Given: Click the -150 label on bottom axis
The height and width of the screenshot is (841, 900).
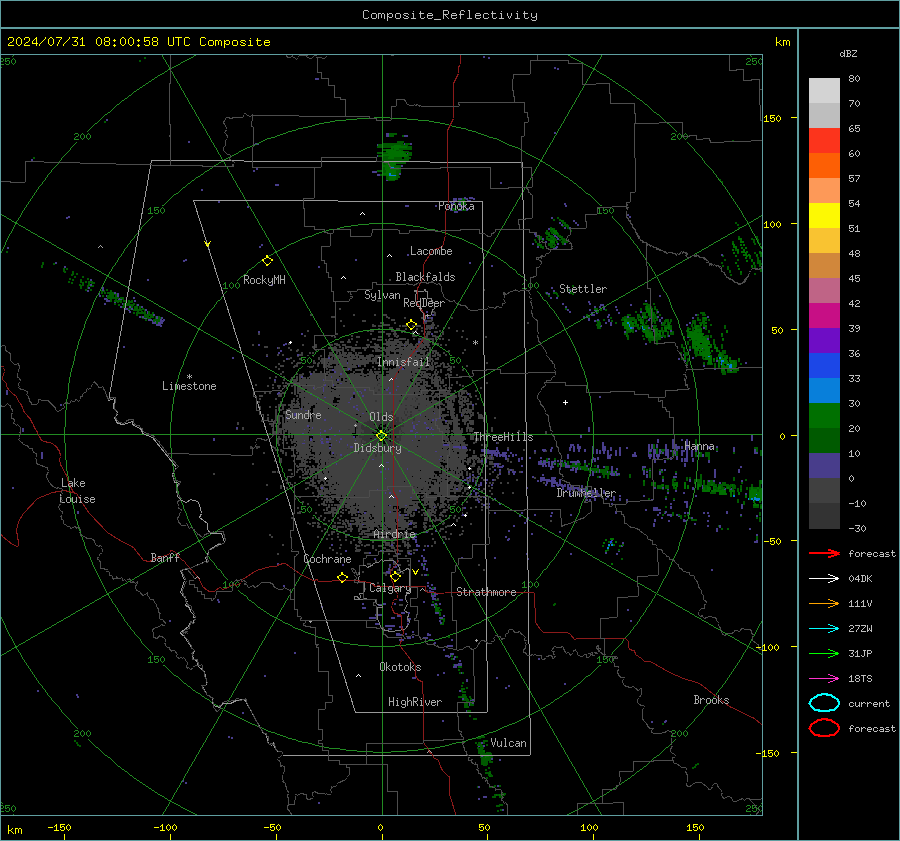Looking at the screenshot, I should click(59, 827).
